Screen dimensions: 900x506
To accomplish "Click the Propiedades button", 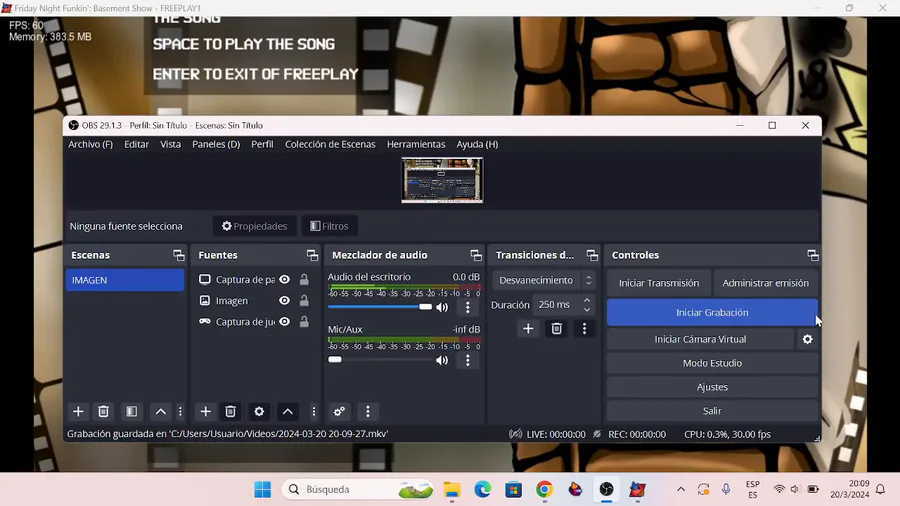I will click(x=254, y=226).
